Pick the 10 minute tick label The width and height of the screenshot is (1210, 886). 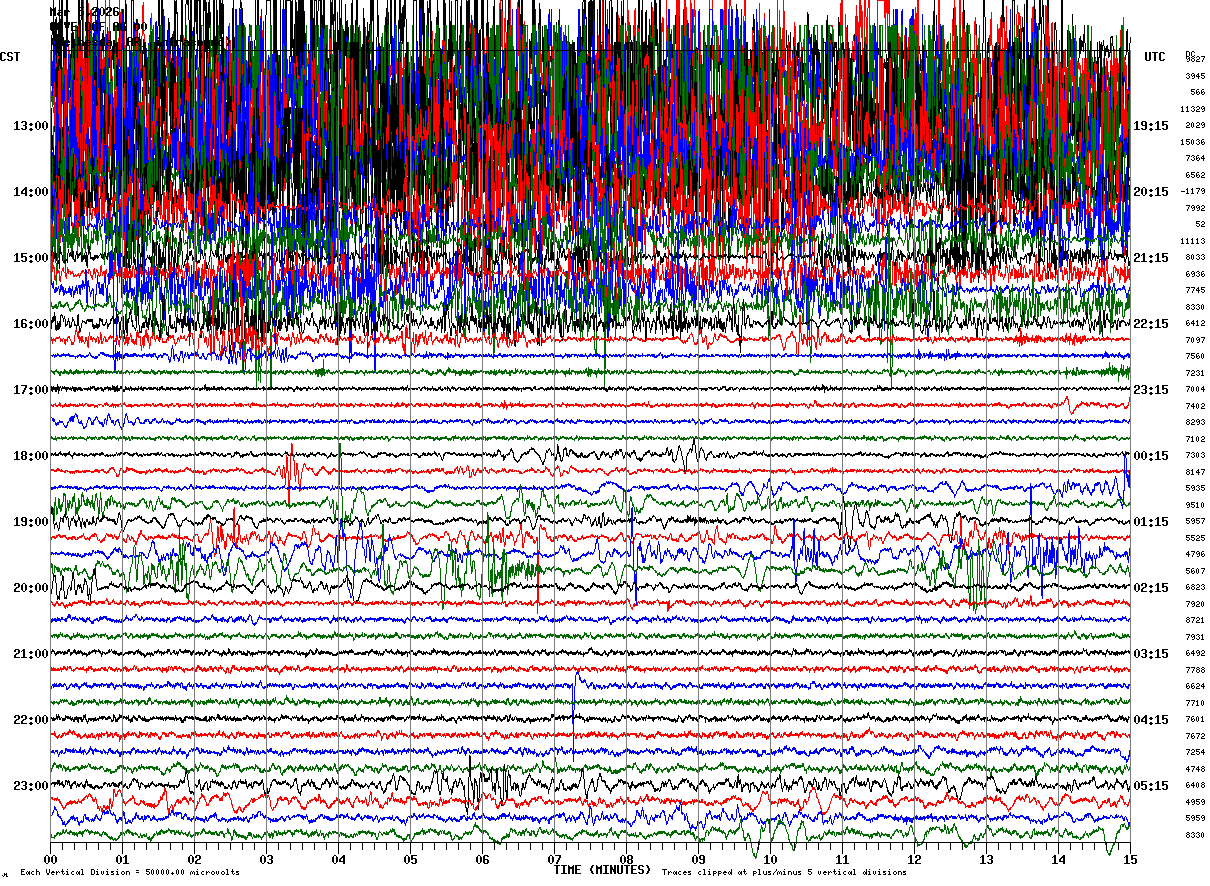click(x=770, y=859)
